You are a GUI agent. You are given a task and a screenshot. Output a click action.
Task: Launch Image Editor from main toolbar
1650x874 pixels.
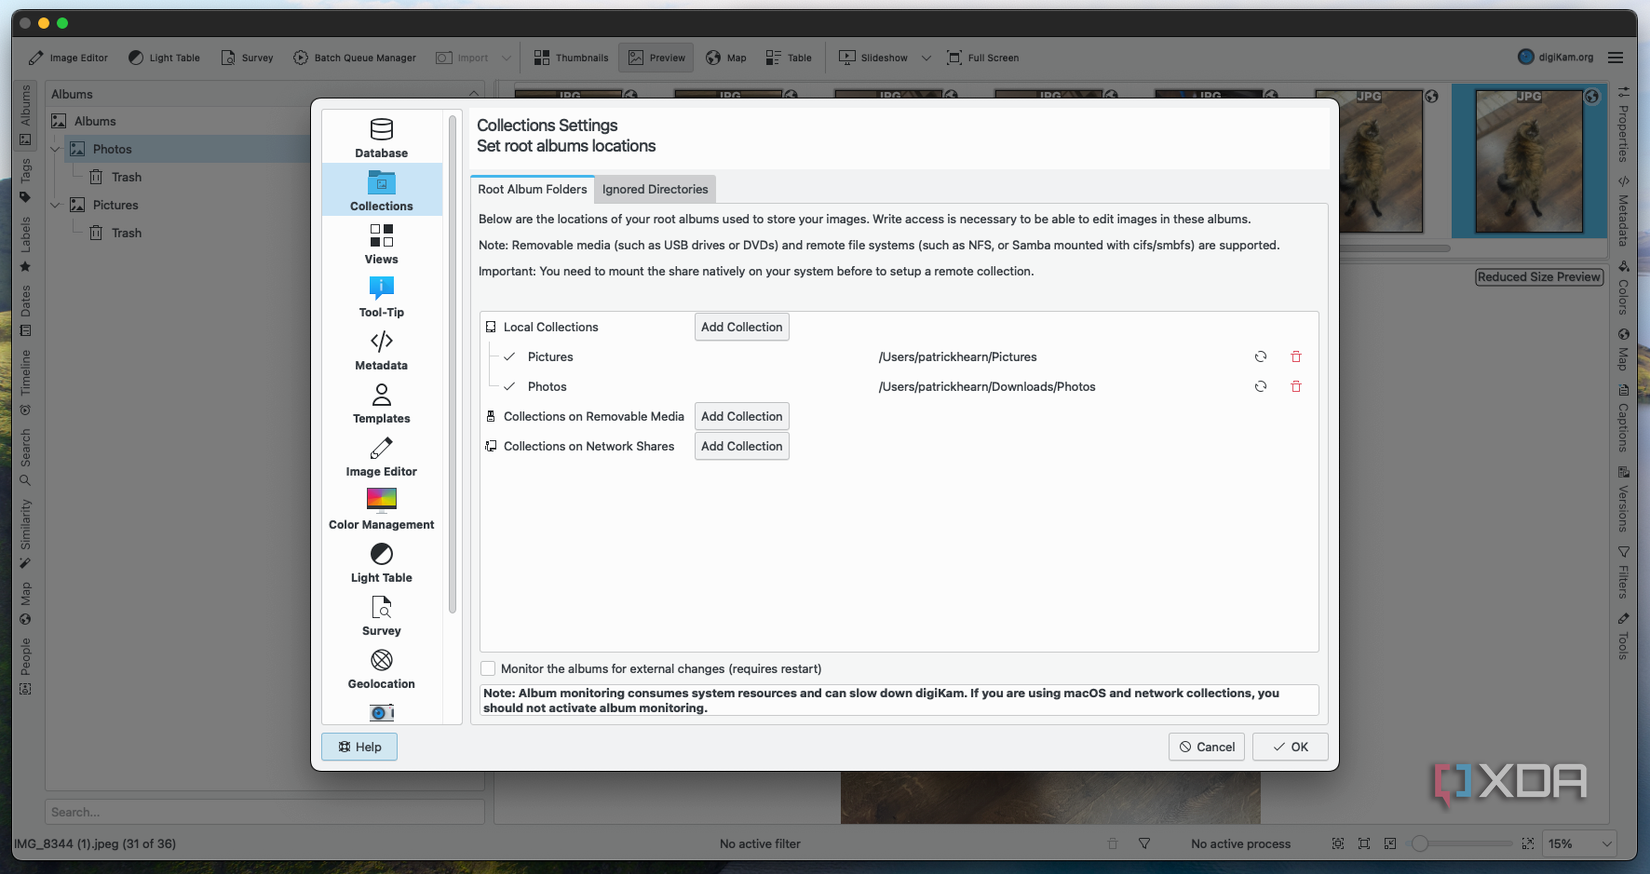(68, 58)
